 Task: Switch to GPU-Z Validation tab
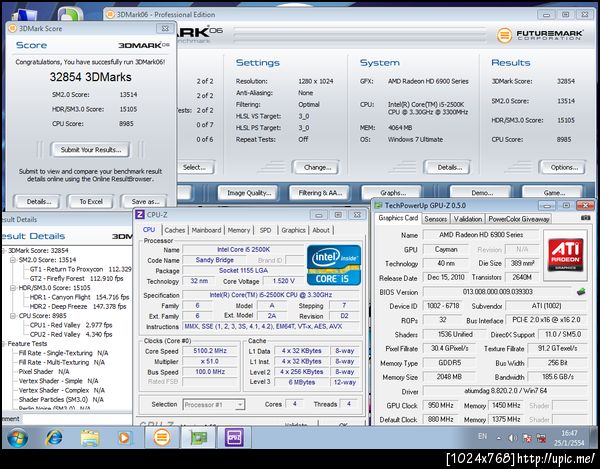pyautogui.click(x=468, y=219)
